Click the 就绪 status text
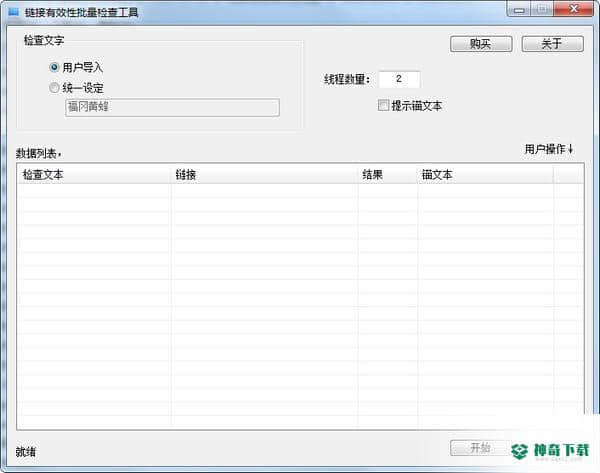 pyautogui.click(x=26, y=452)
